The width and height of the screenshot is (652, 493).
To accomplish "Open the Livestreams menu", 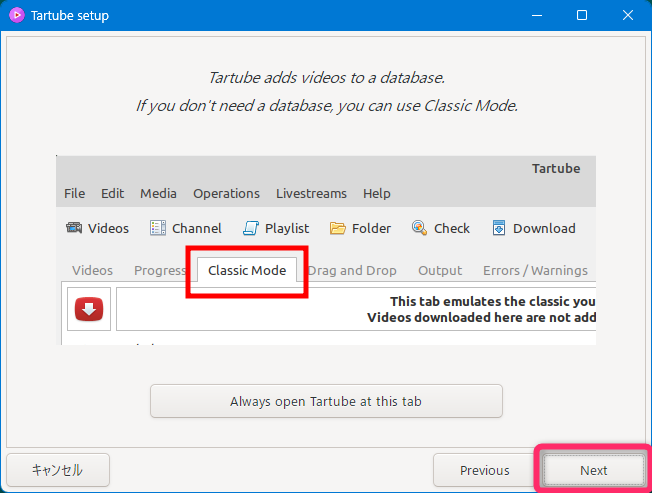I will pos(311,193).
